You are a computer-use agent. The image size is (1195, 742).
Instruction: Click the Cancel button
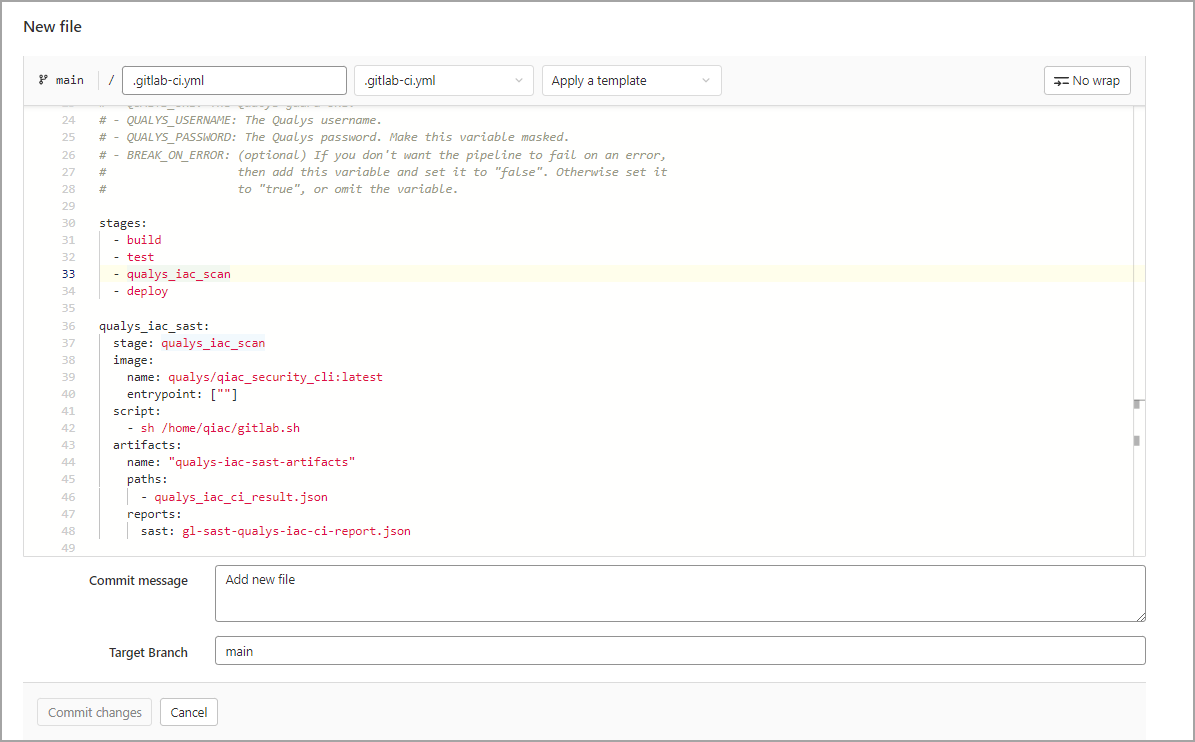189,712
